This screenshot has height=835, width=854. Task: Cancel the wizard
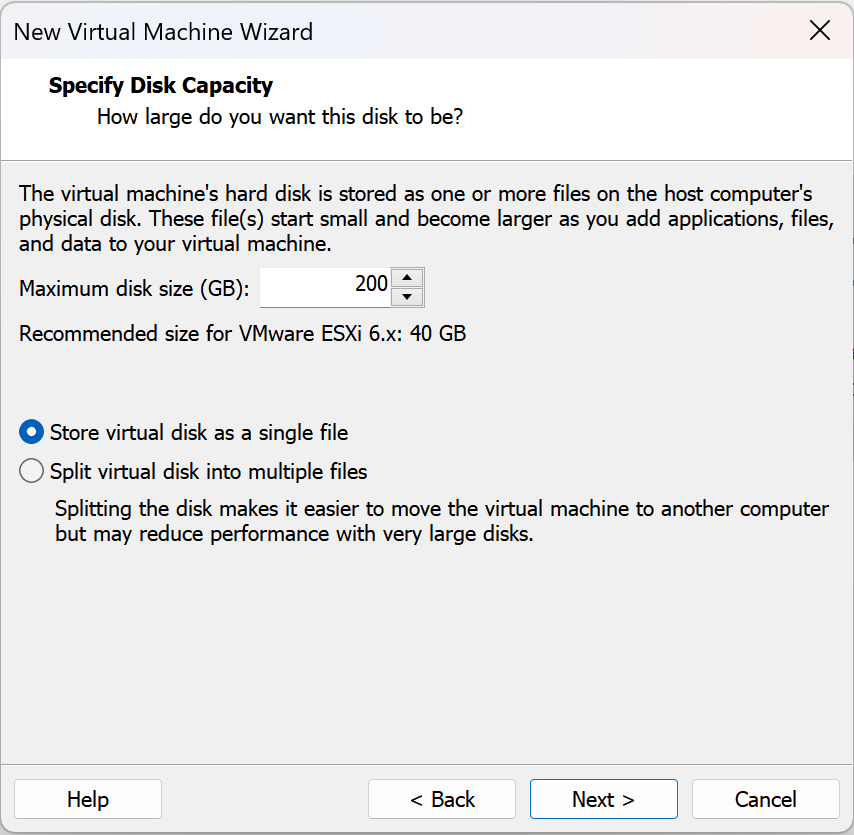765,799
